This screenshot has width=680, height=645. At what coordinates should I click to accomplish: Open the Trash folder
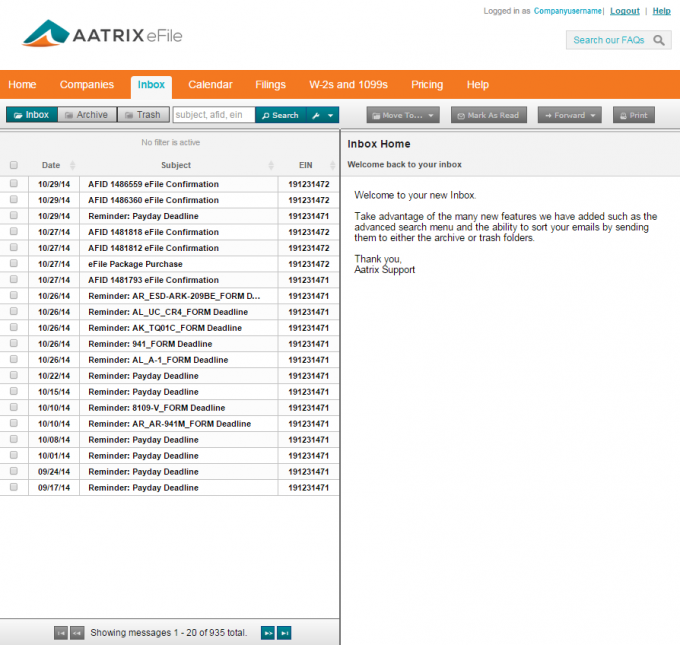[143, 115]
